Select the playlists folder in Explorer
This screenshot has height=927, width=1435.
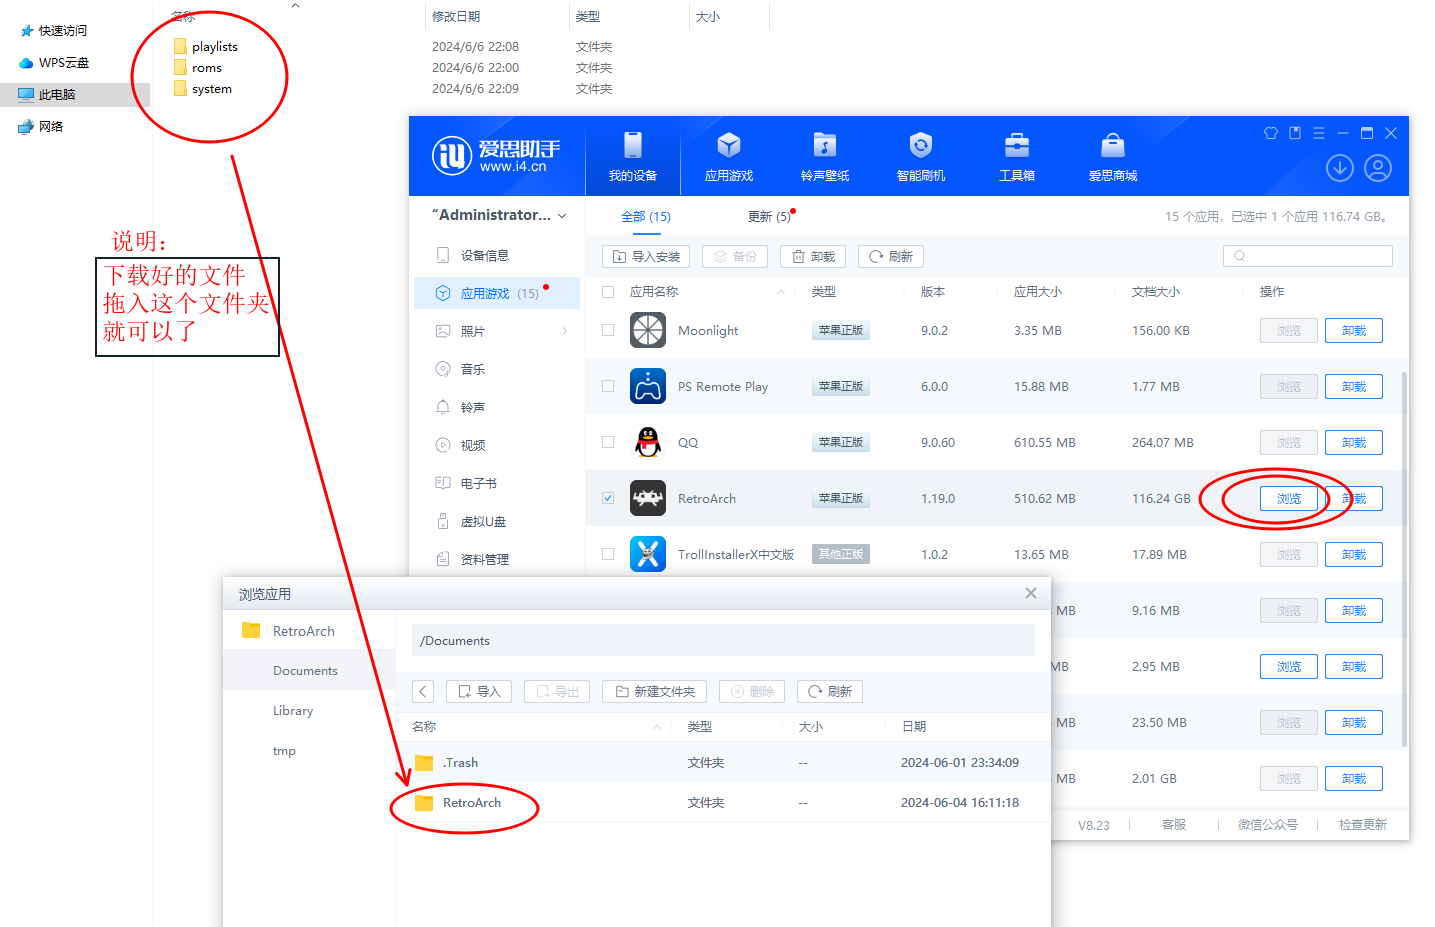pyautogui.click(x=205, y=46)
